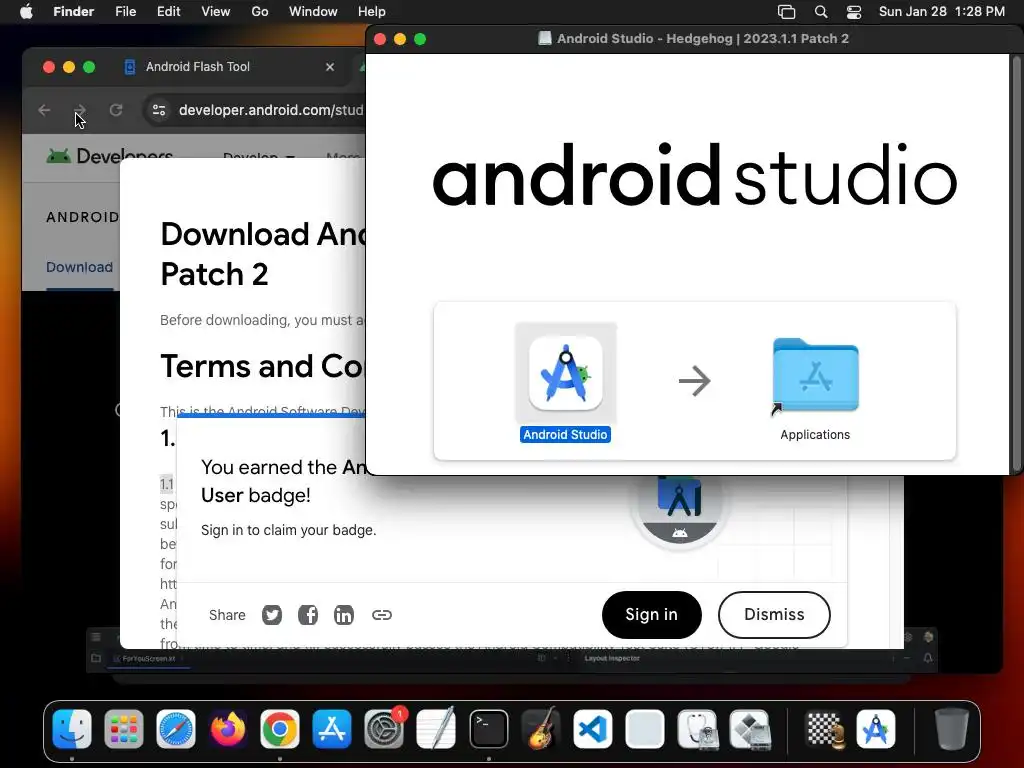Open Terminal from the dock
Viewport: 1024px width, 768px height.
tap(488, 729)
